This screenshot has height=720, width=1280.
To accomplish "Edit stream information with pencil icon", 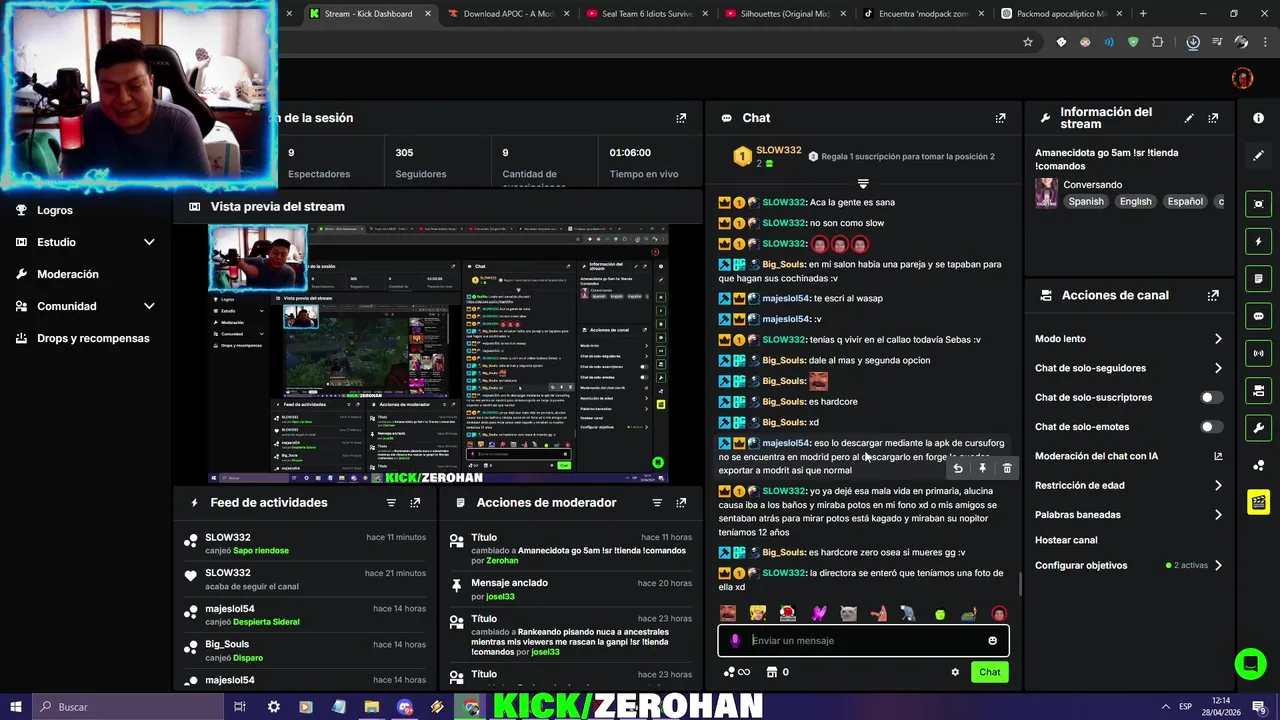I will 1189,118.
